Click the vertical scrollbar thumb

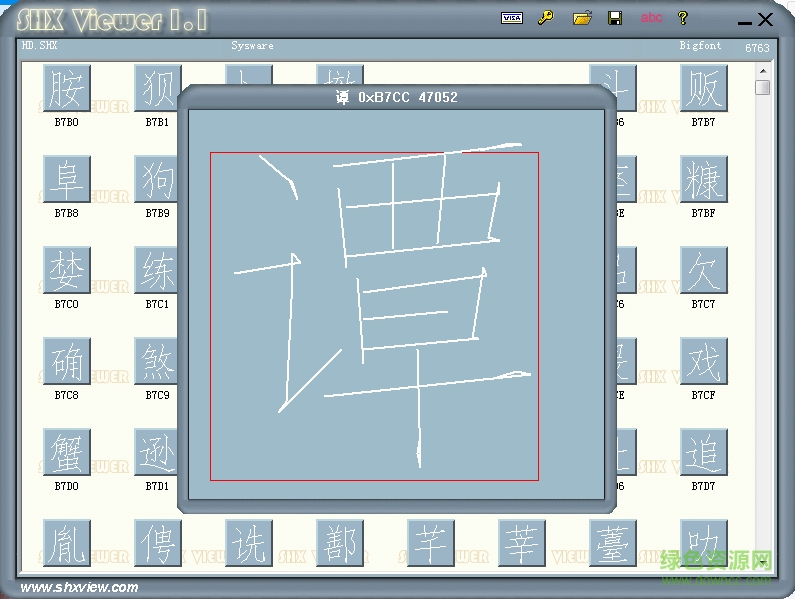point(763,87)
